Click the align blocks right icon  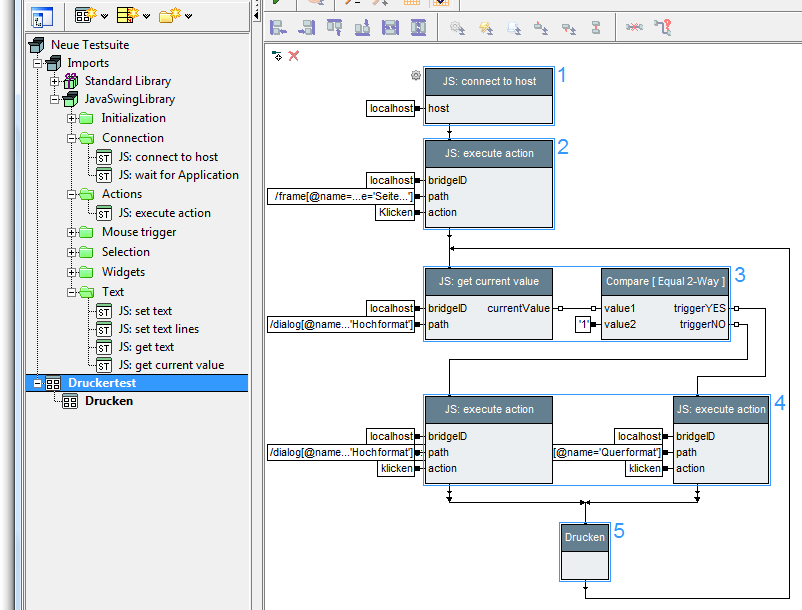(x=307, y=27)
